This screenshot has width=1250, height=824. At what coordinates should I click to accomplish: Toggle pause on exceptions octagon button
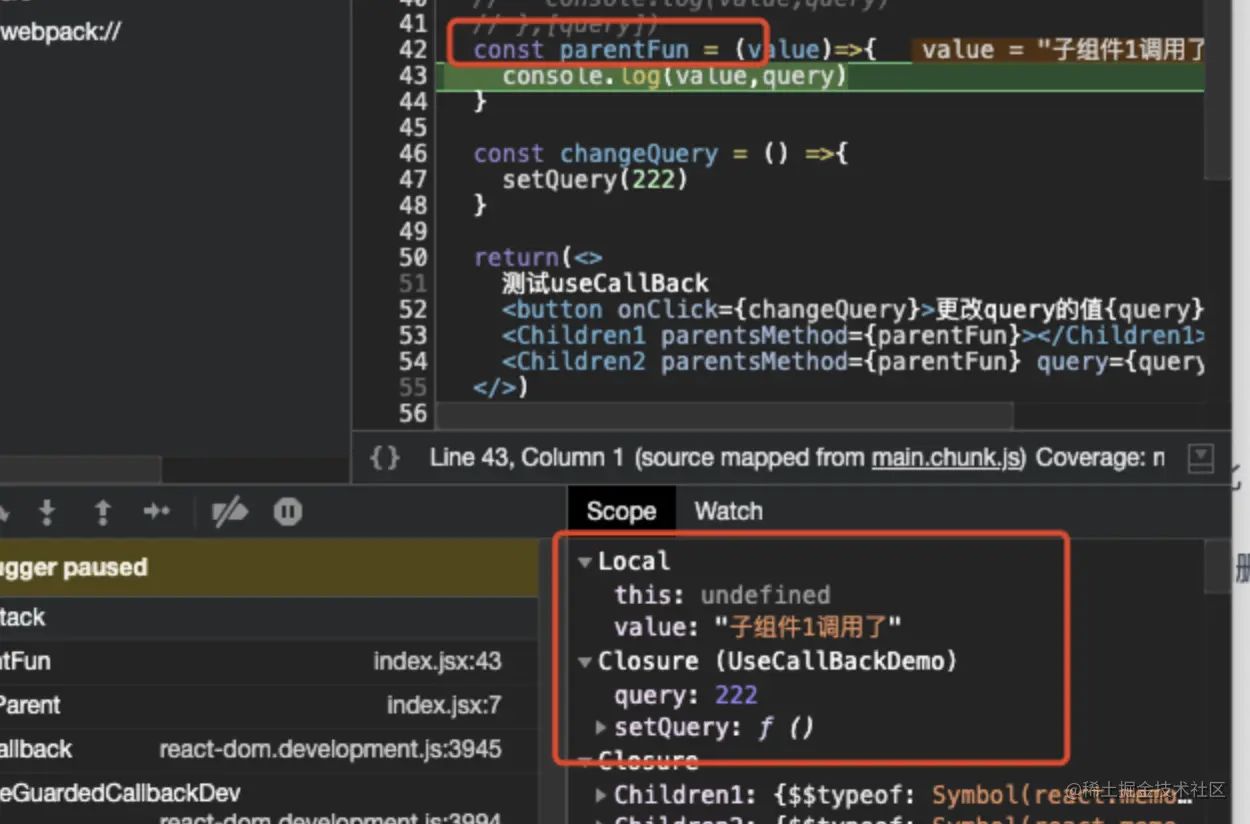(x=288, y=512)
